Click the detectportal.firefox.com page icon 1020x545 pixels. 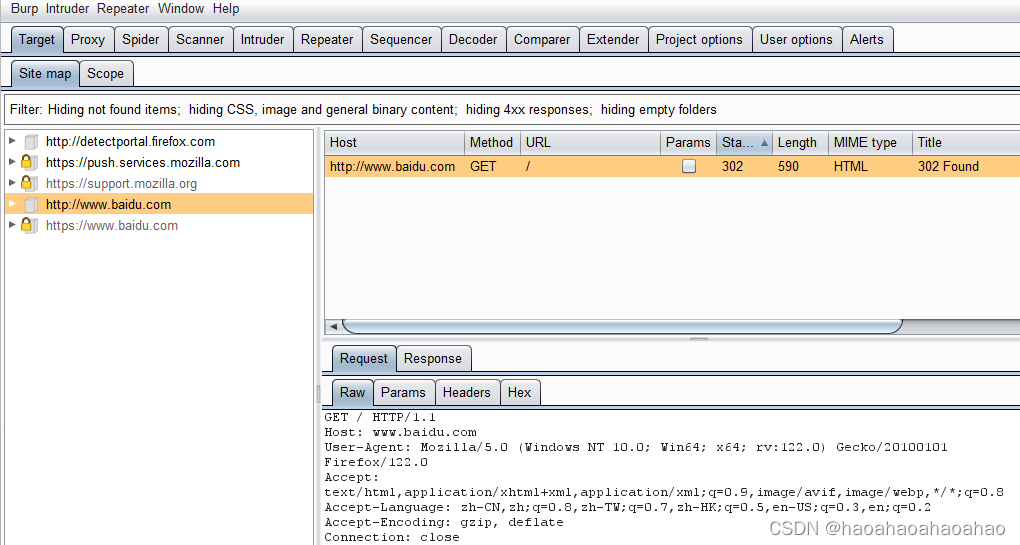(31, 142)
